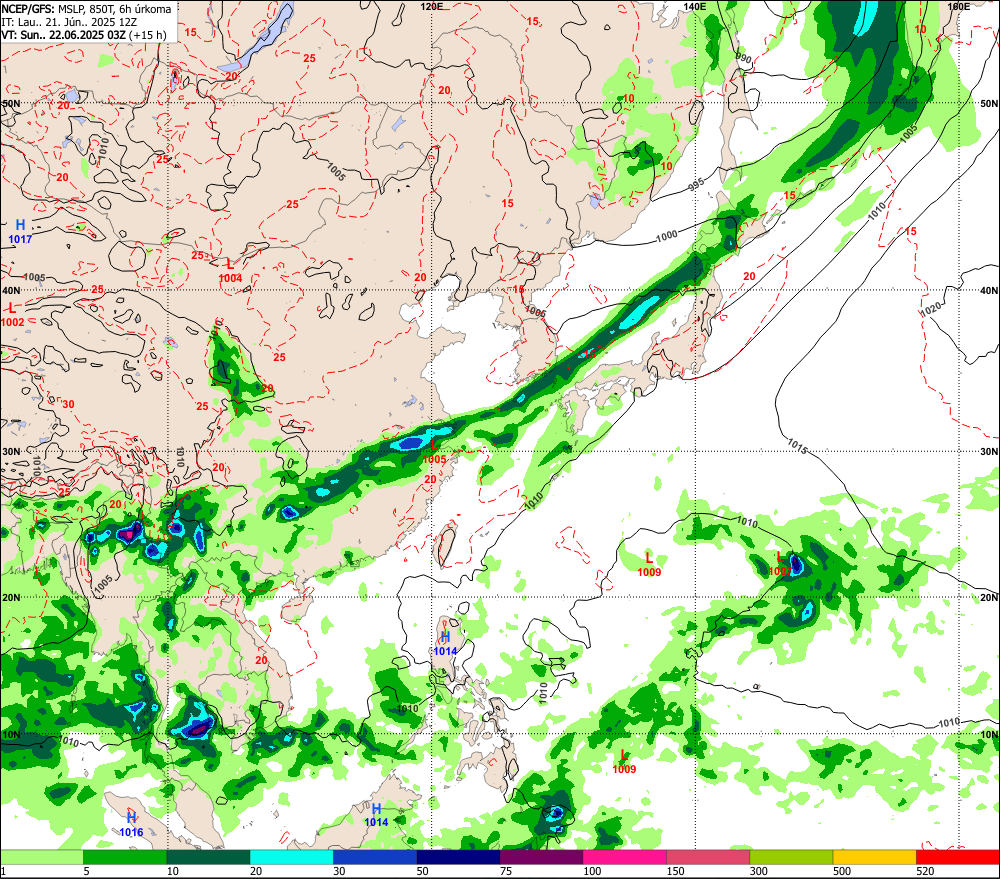
Task: Click the NCEP/GFS: MSLP, 850T title line
Action: coord(86,8)
